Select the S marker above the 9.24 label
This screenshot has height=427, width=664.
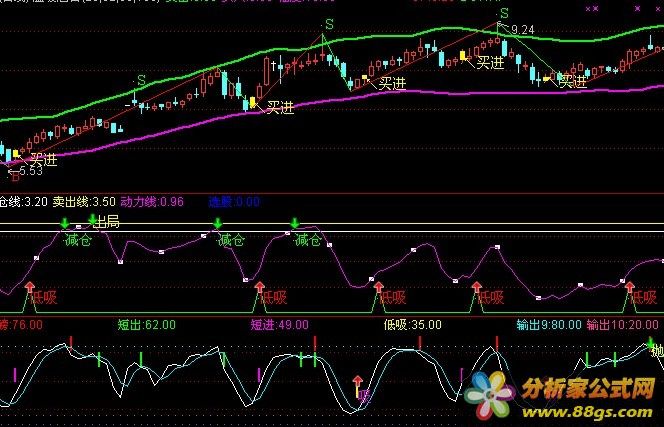tap(504, 14)
